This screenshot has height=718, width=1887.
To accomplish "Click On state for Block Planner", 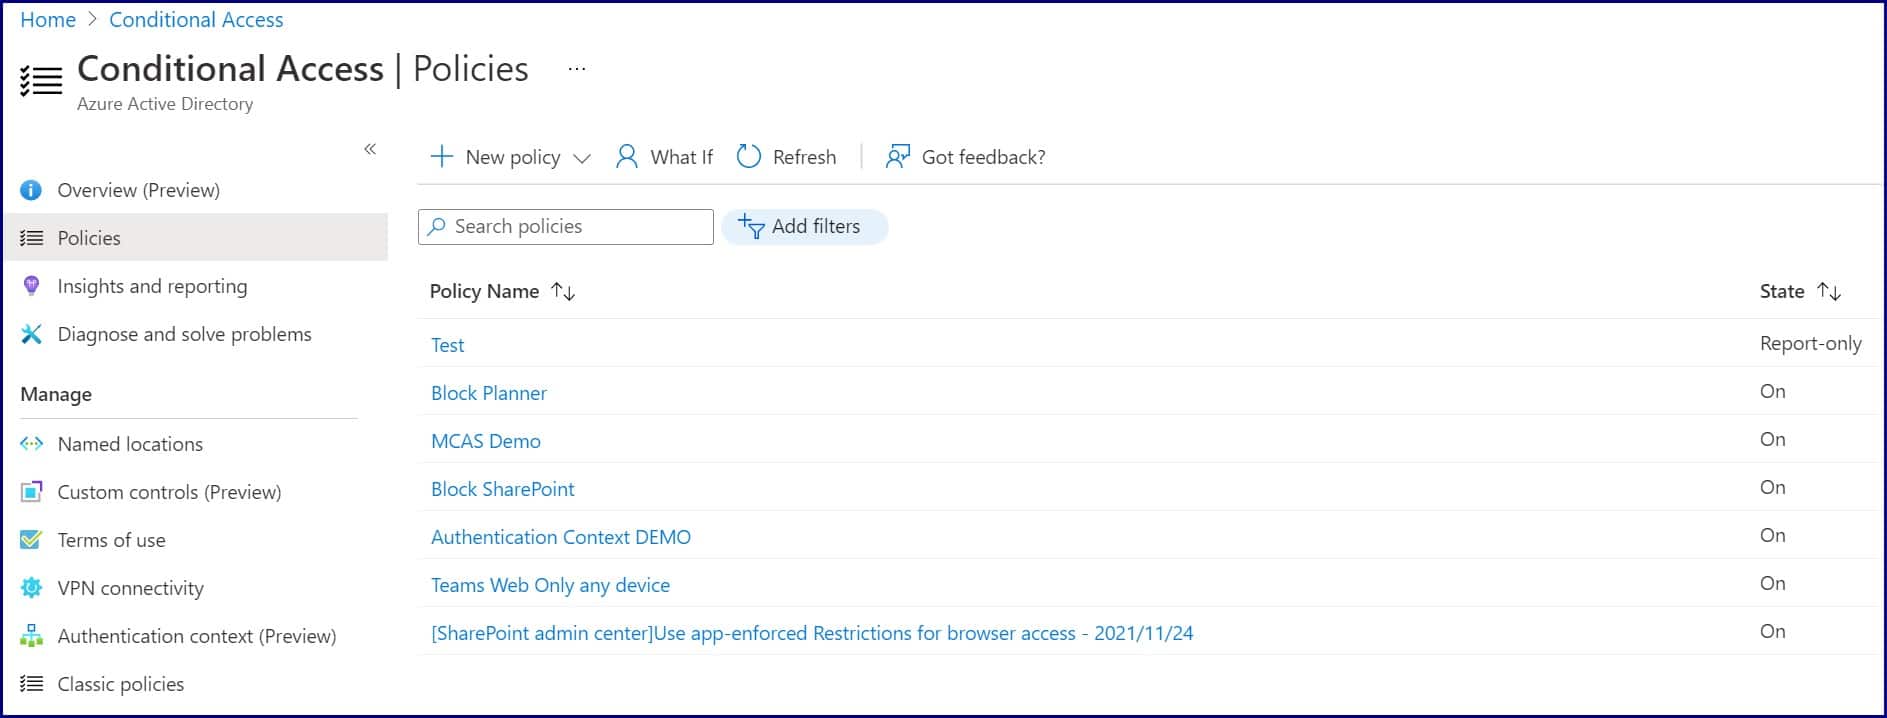I will (1773, 391).
